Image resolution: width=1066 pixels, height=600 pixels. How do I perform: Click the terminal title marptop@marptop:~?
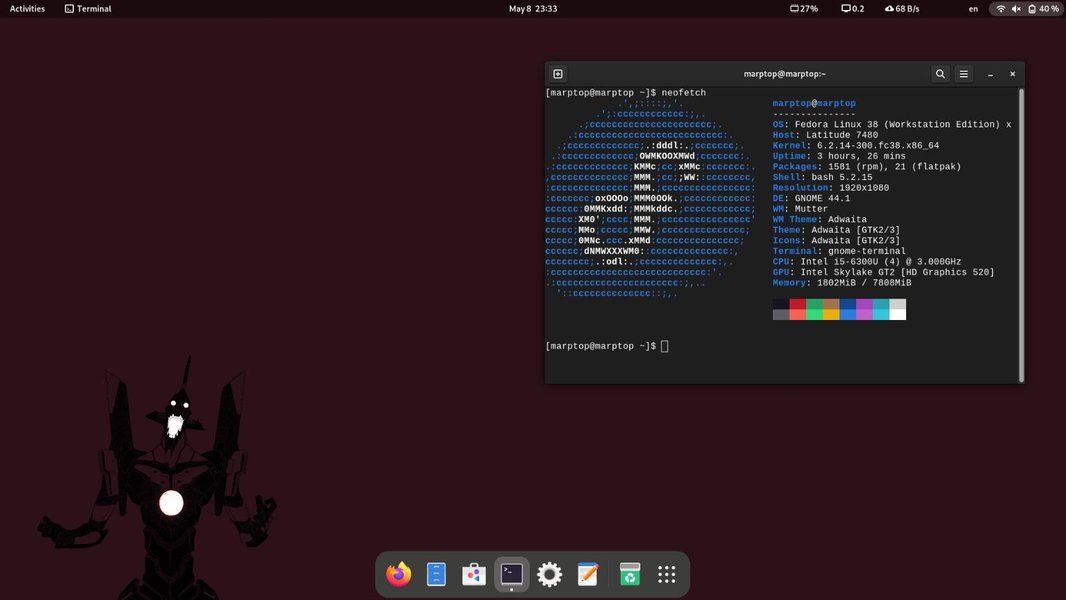[x=784, y=74]
